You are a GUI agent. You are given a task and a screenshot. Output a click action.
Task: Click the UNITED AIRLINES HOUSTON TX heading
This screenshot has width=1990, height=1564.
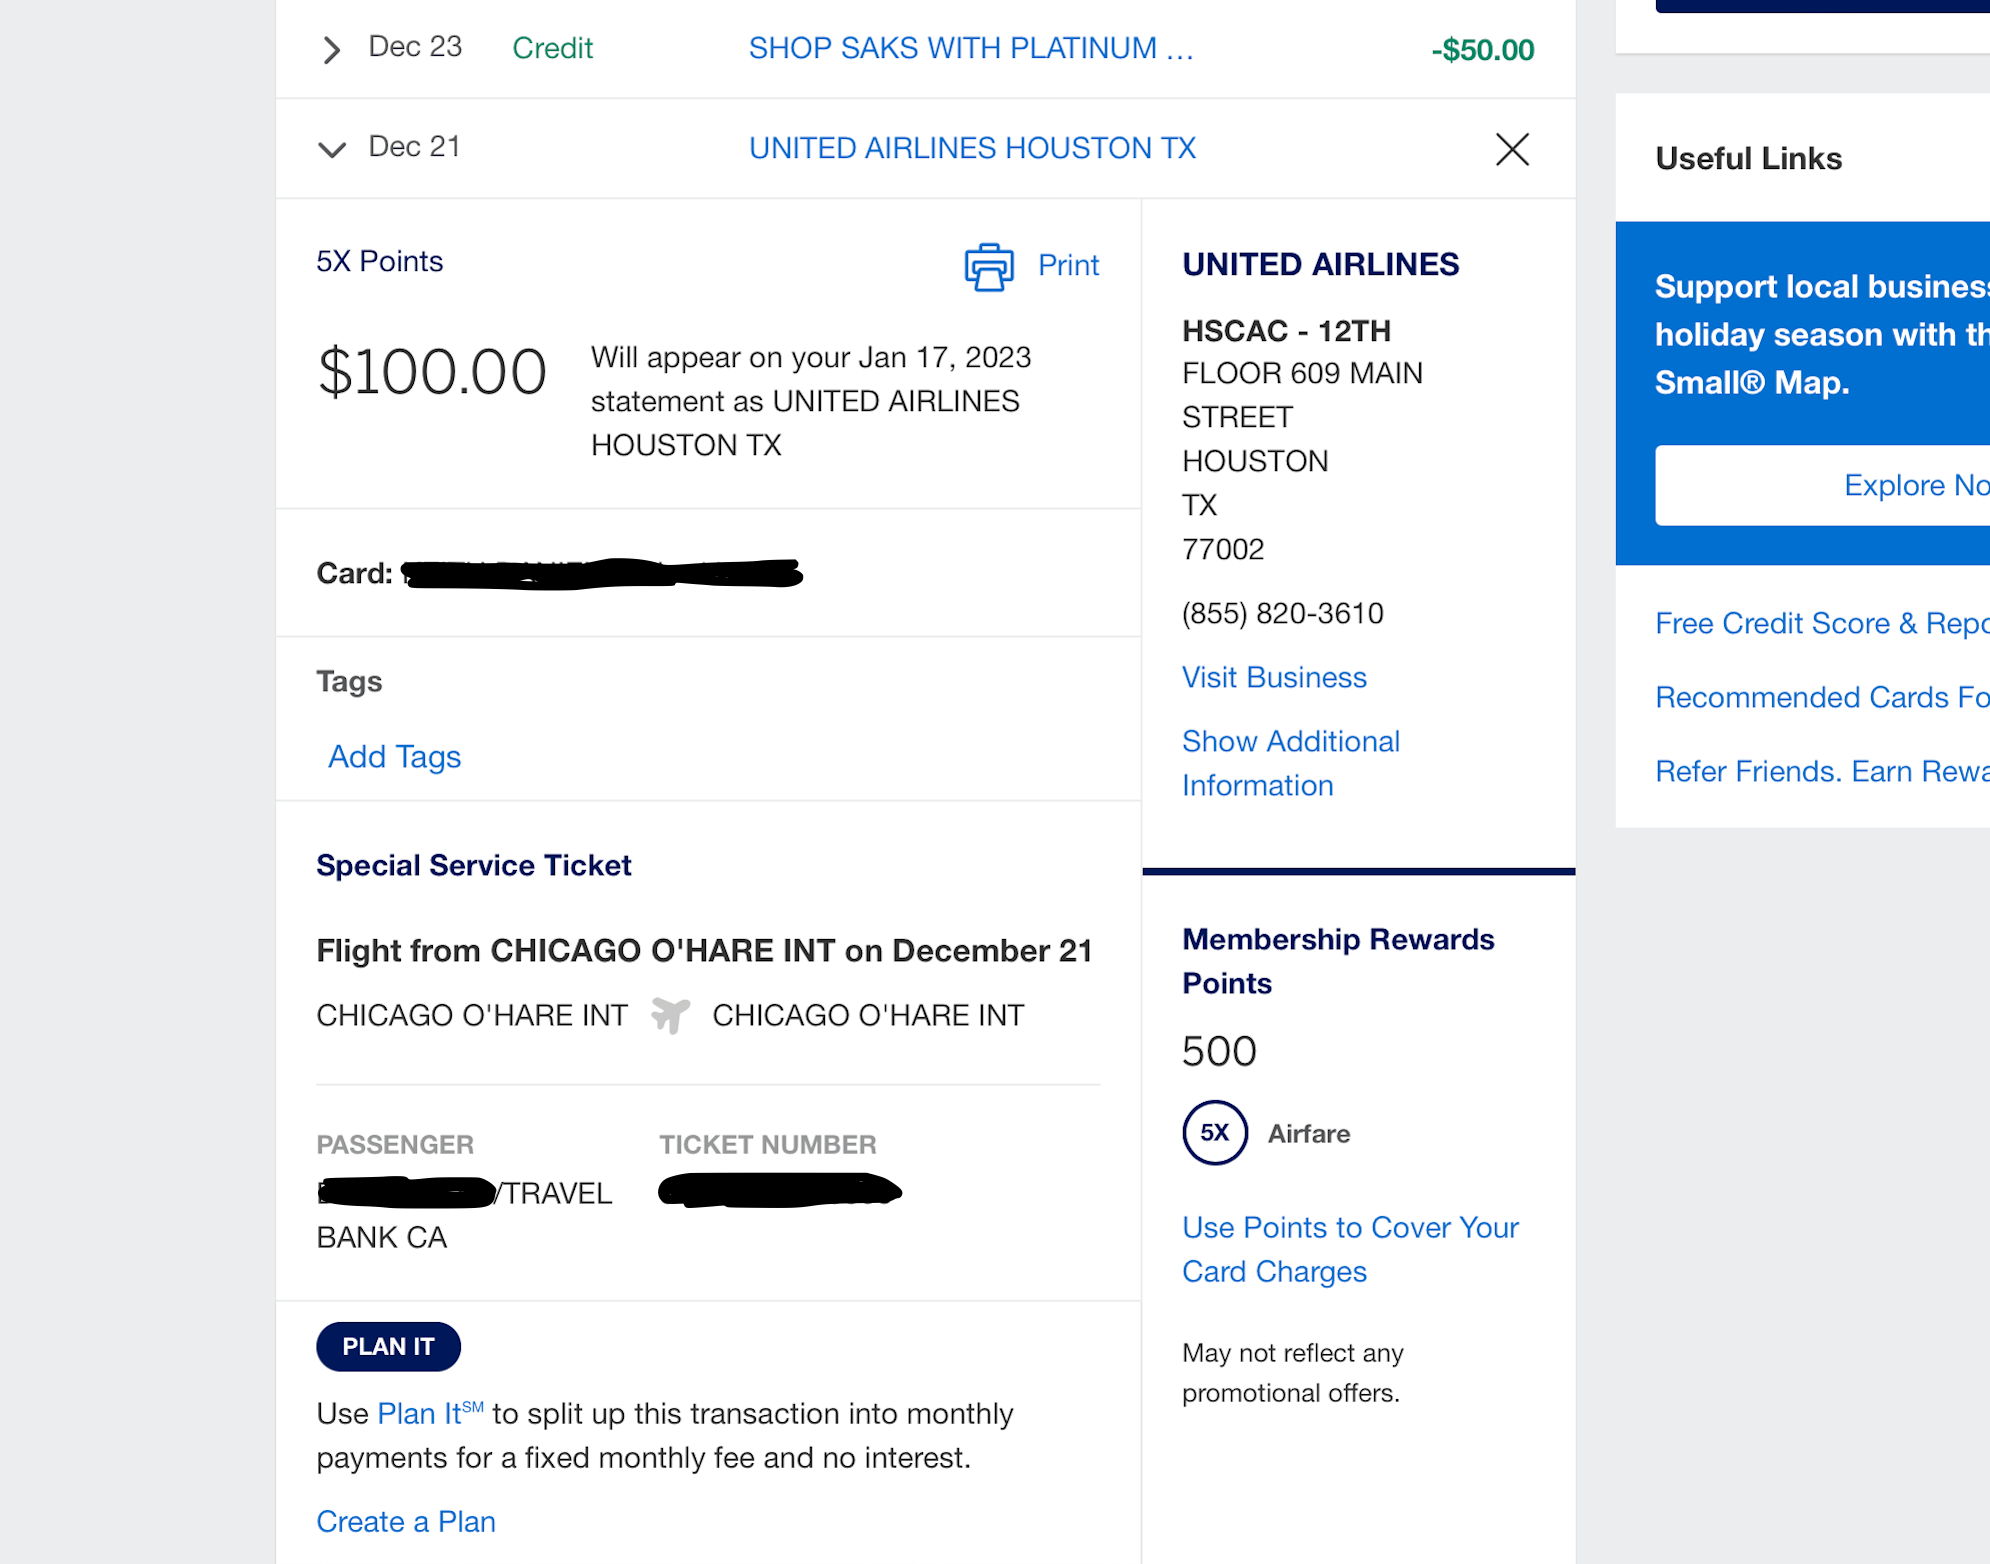pyautogui.click(x=972, y=147)
